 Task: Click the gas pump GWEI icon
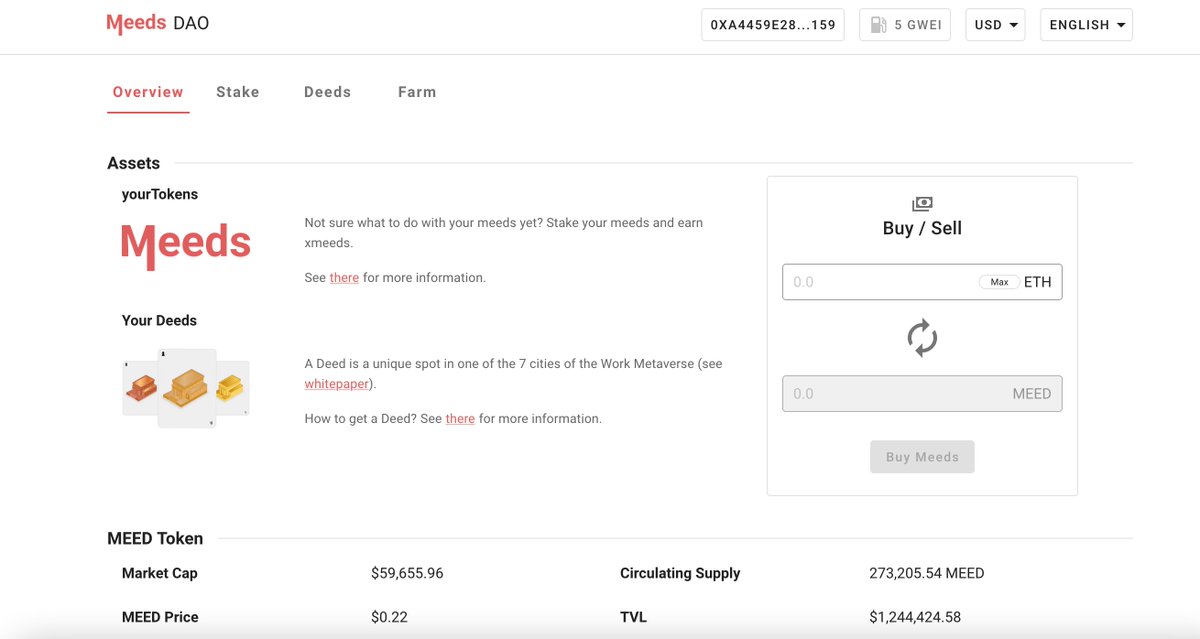[878, 25]
